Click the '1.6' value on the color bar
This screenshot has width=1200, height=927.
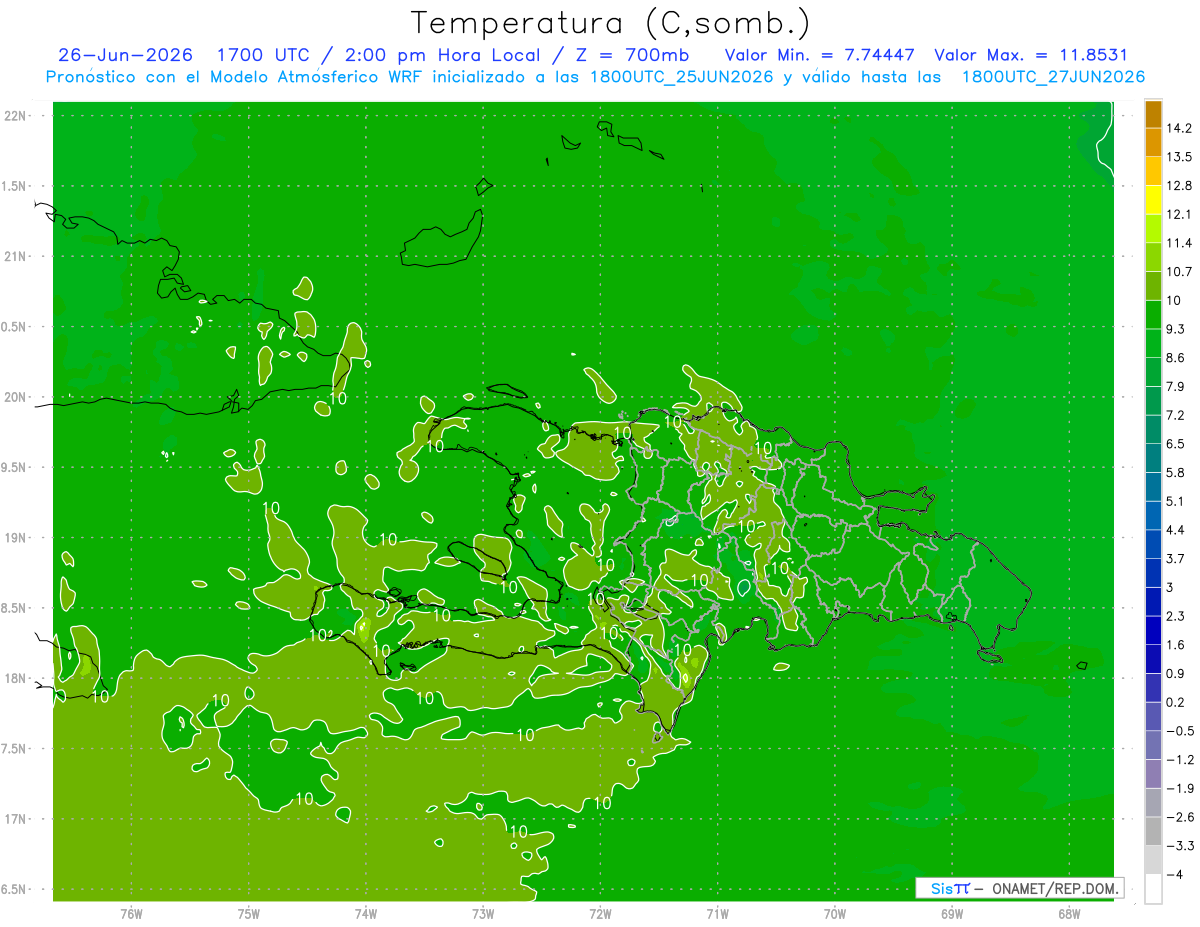[1176, 645]
